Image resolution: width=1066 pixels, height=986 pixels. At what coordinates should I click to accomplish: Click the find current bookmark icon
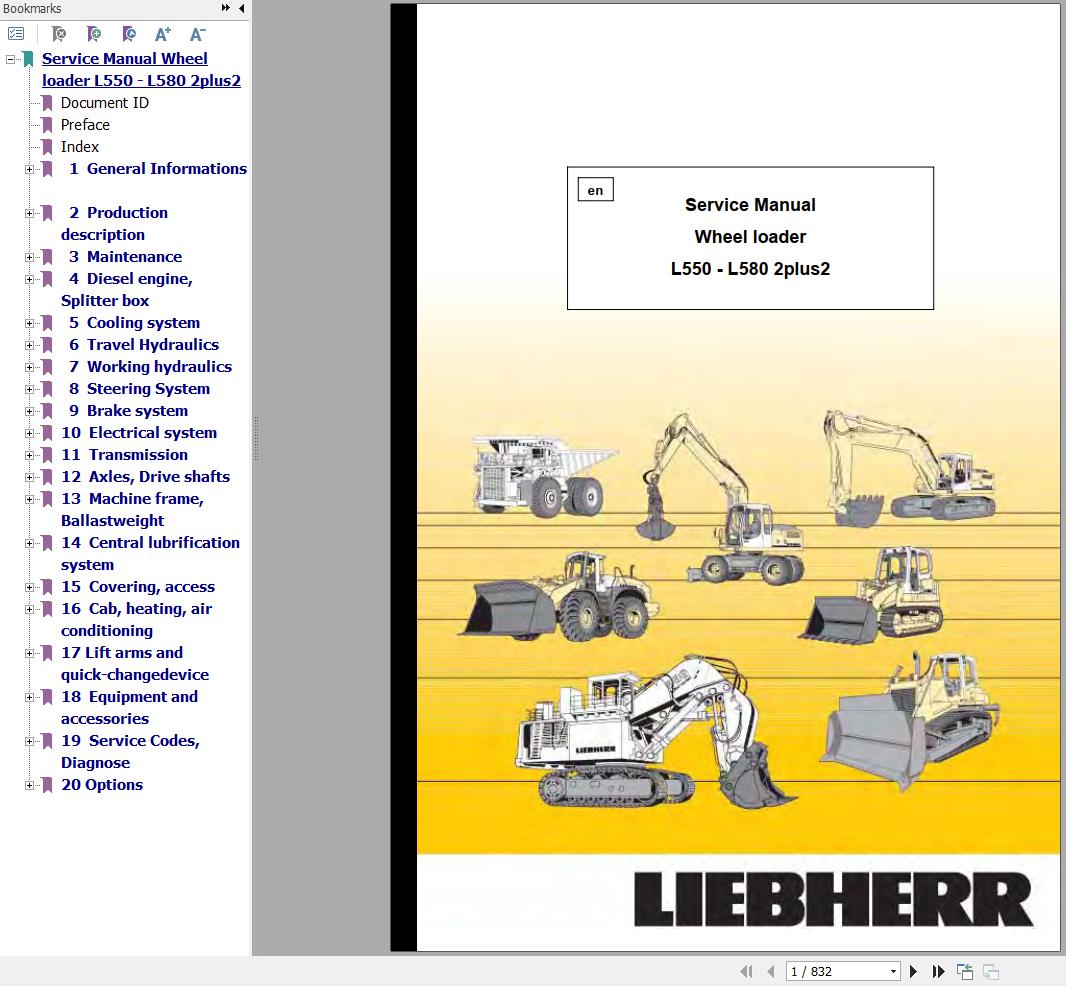tap(128, 34)
